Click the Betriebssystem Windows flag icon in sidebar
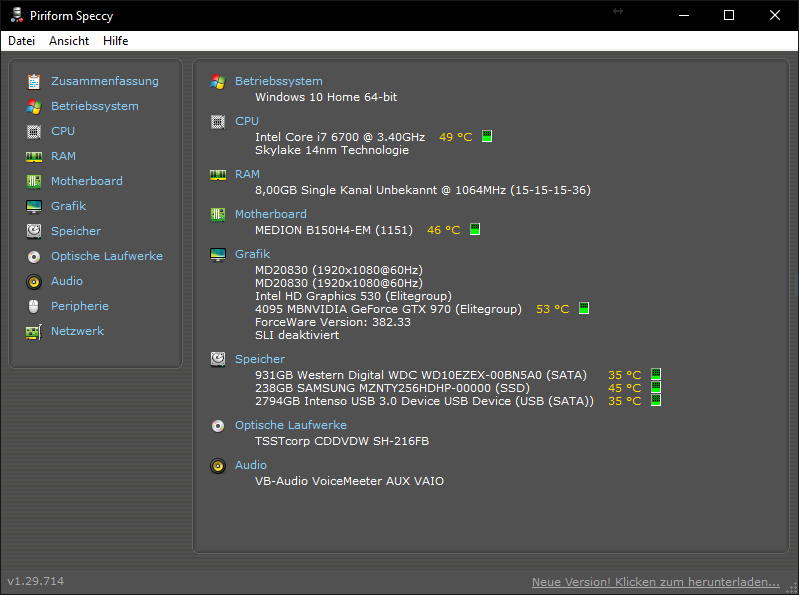The image size is (799, 595). click(34, 106)
